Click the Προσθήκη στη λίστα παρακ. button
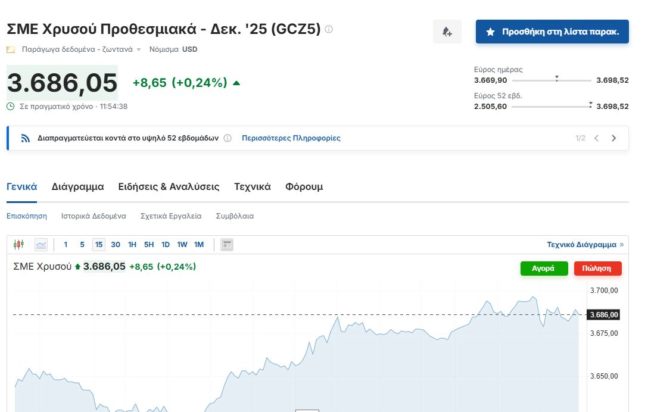The image size is (648, 412). [x=552, y=32]
